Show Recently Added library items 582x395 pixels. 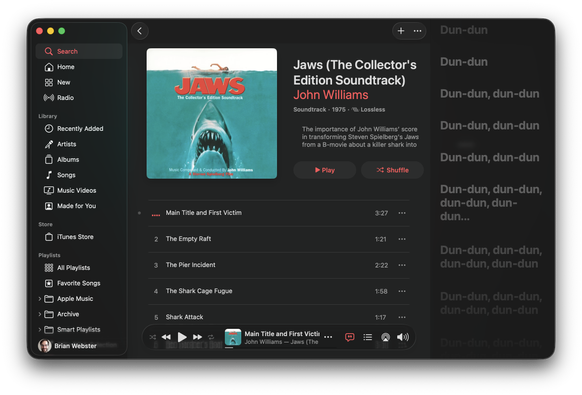tap(79, 128)
